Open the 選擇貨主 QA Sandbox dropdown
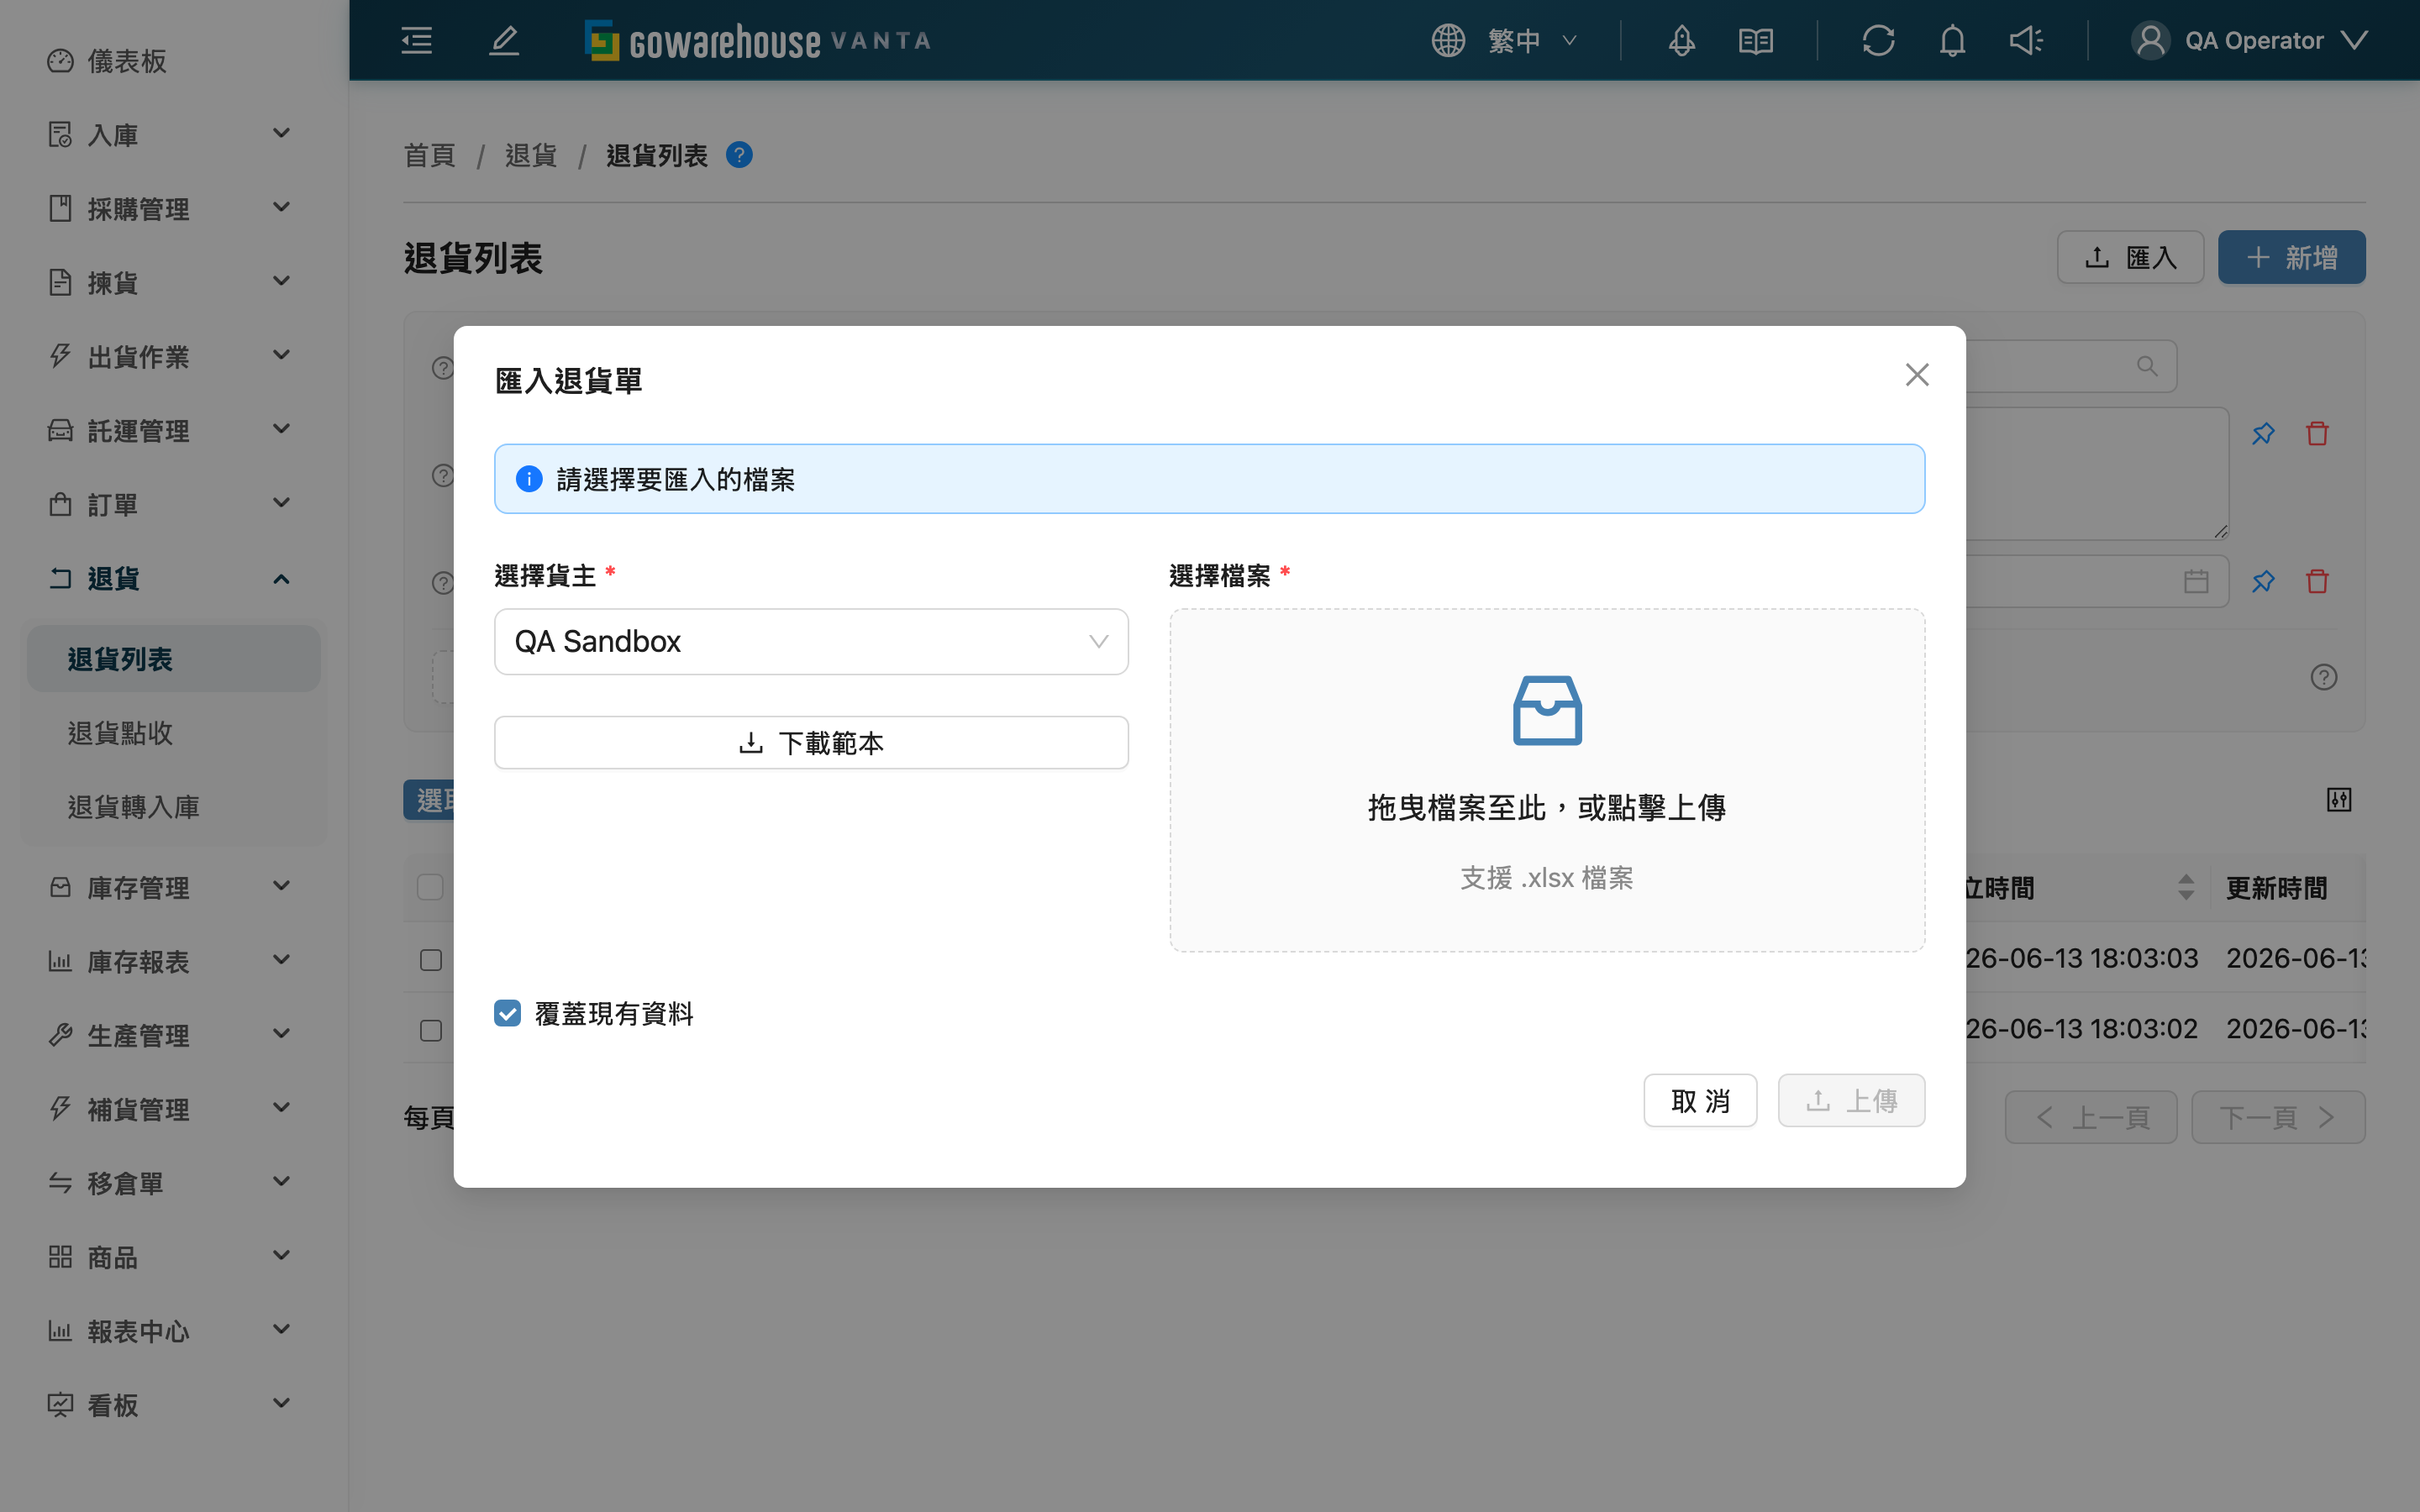This screenshot has width=2420, height=1512. pos(811,642)
